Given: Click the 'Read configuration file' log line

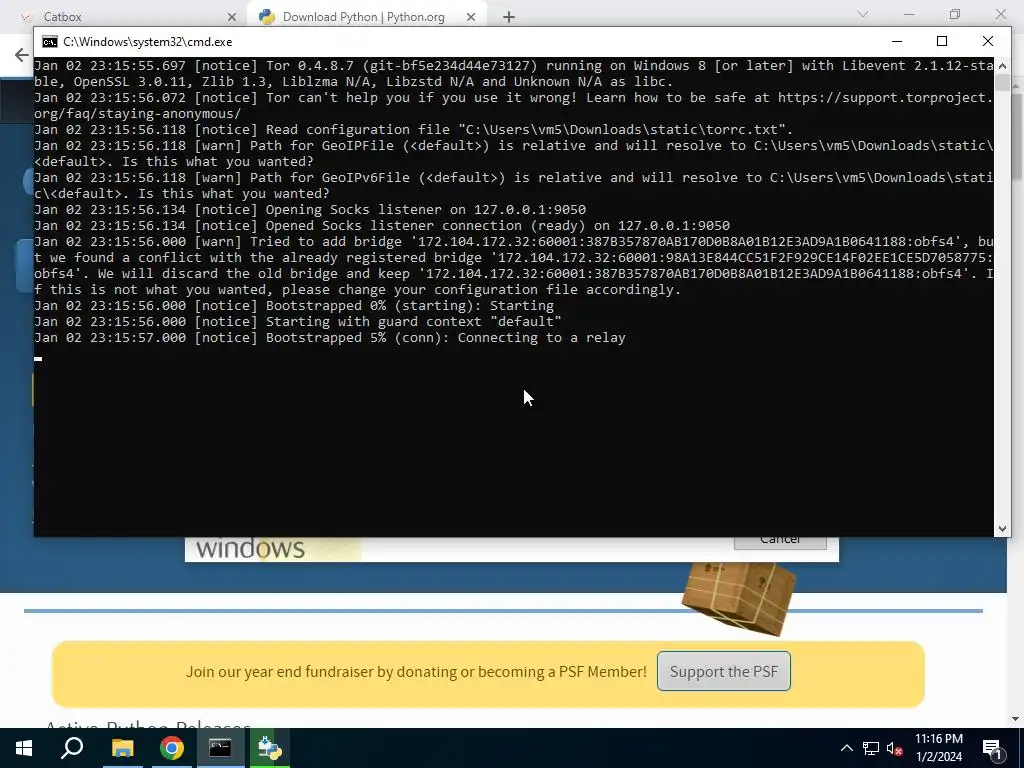Looking at the screenshot, I should coord(413,129).
